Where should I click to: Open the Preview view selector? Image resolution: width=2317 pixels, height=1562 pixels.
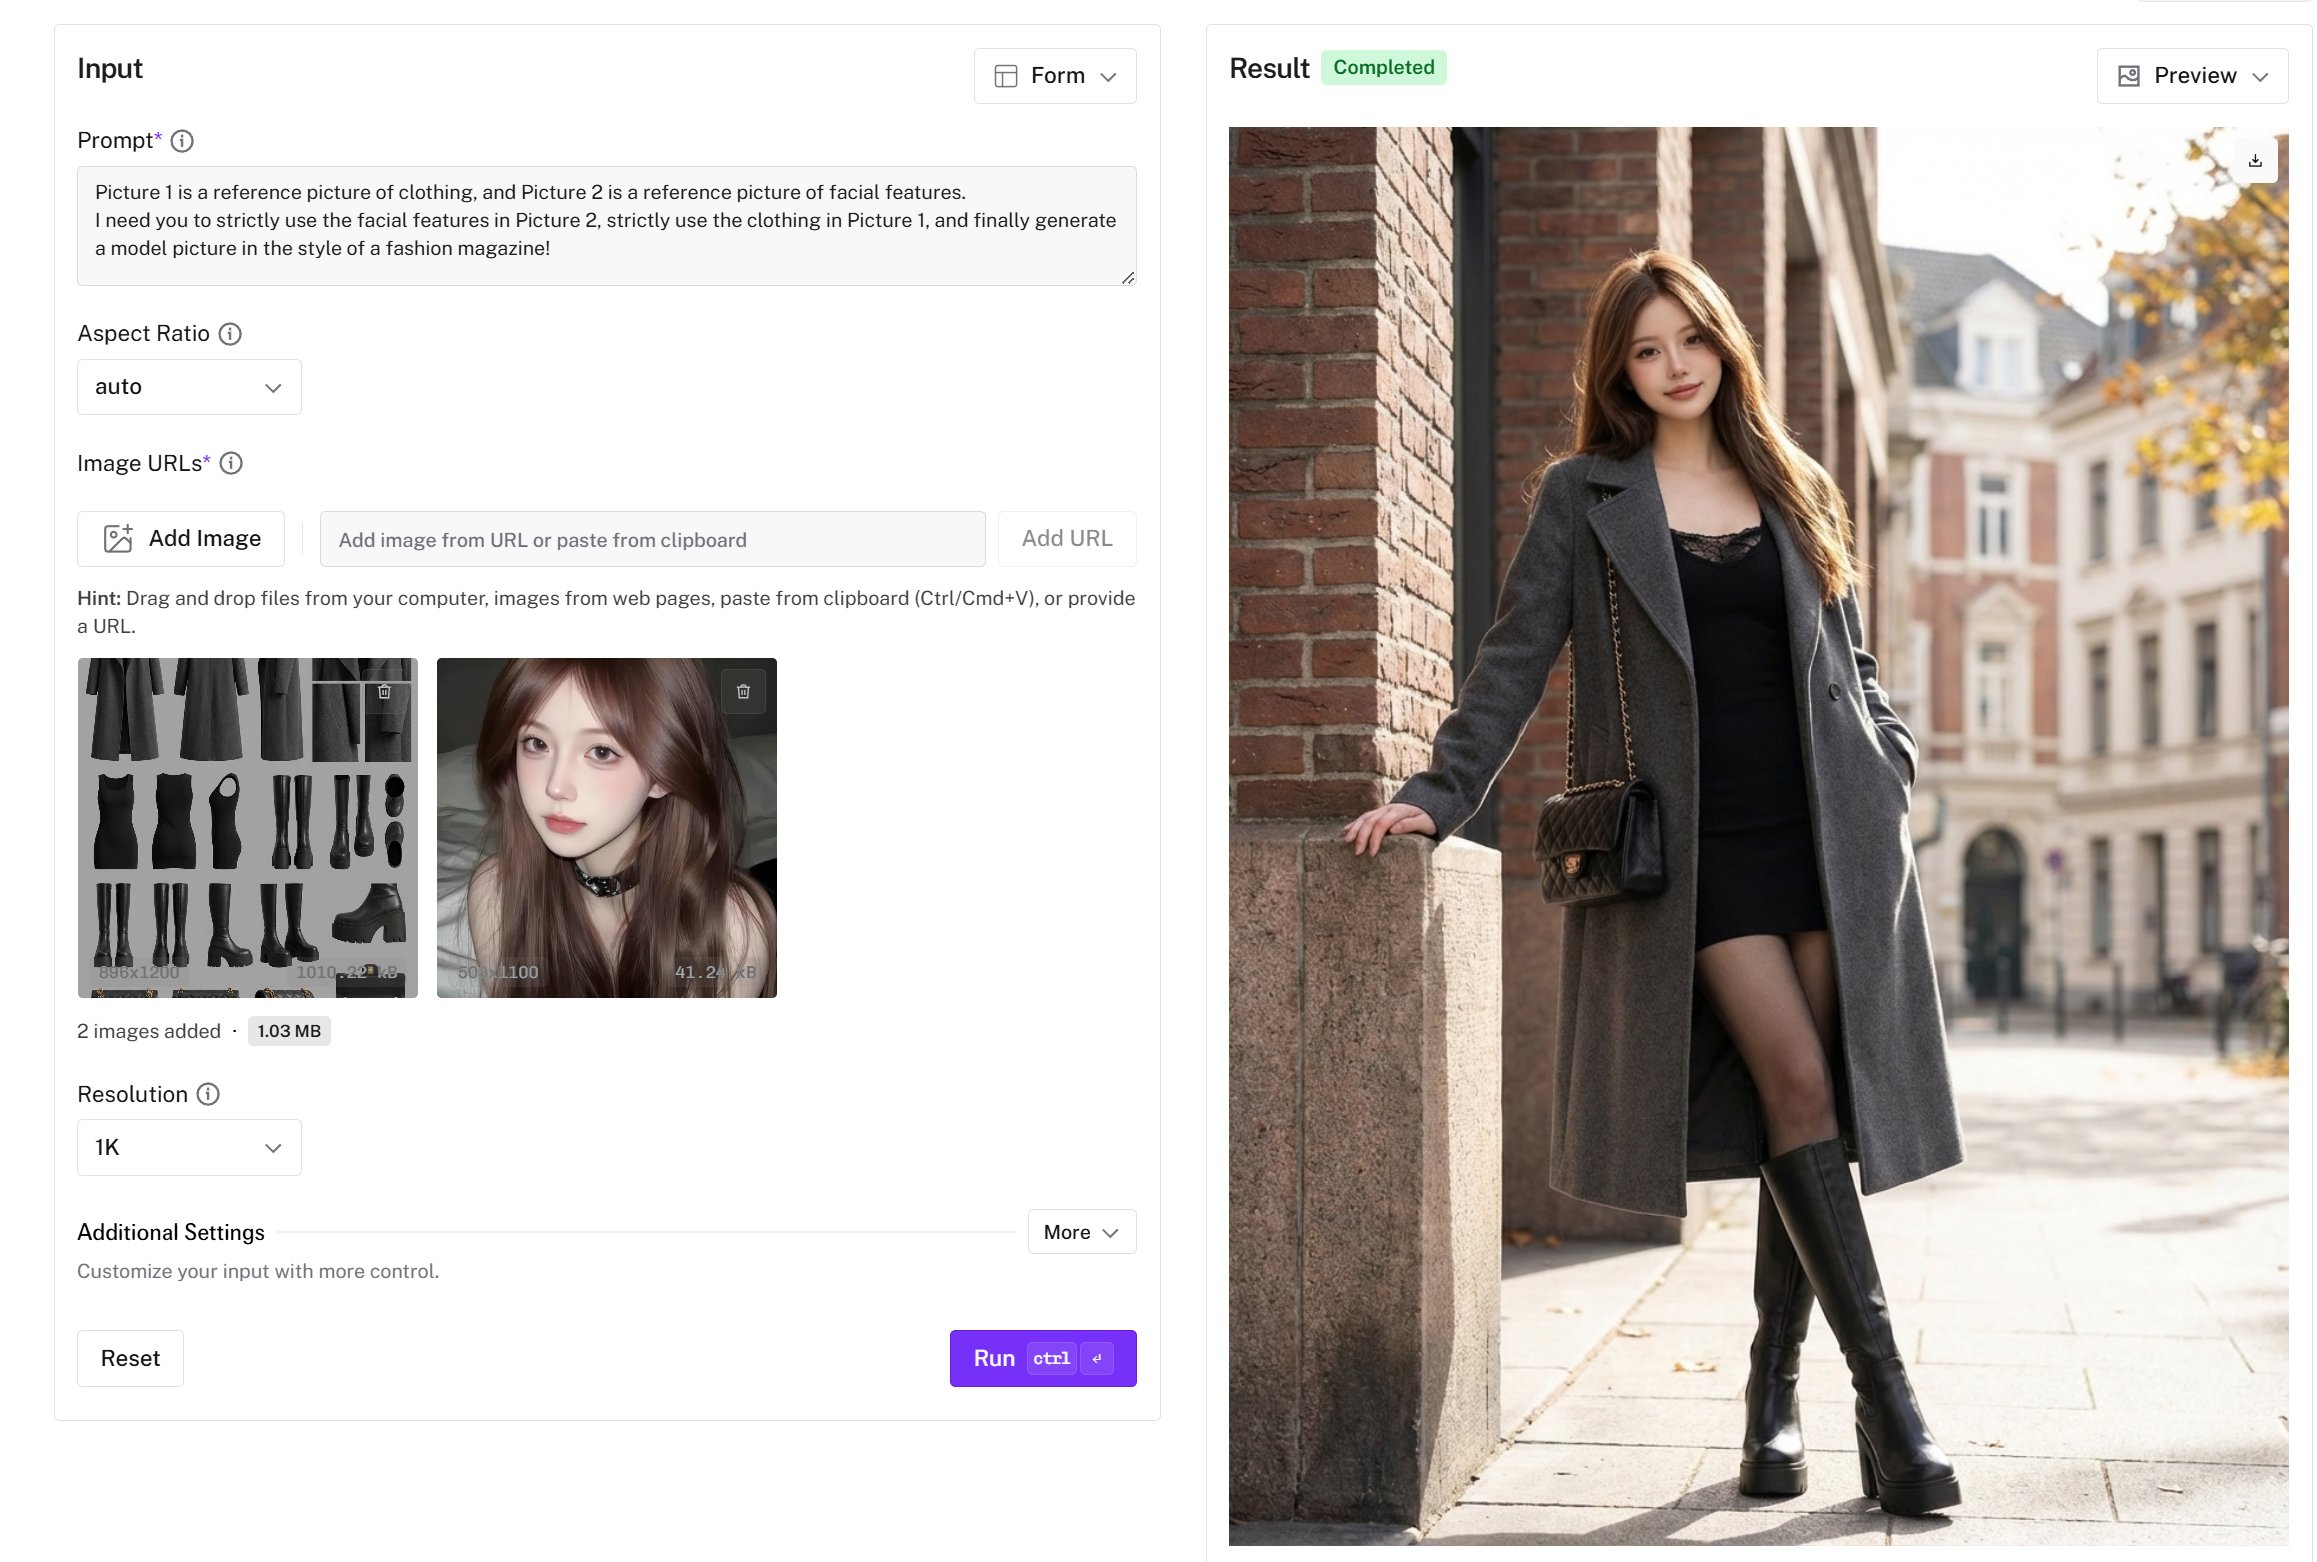point(2192,76)
